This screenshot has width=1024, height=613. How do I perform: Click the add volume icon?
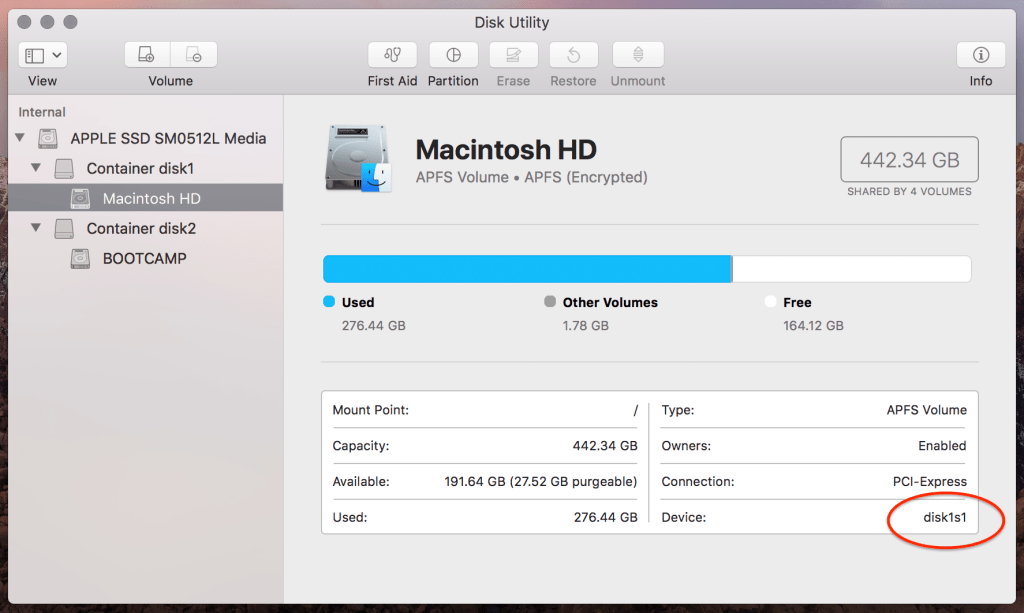[x=147, y=55]
